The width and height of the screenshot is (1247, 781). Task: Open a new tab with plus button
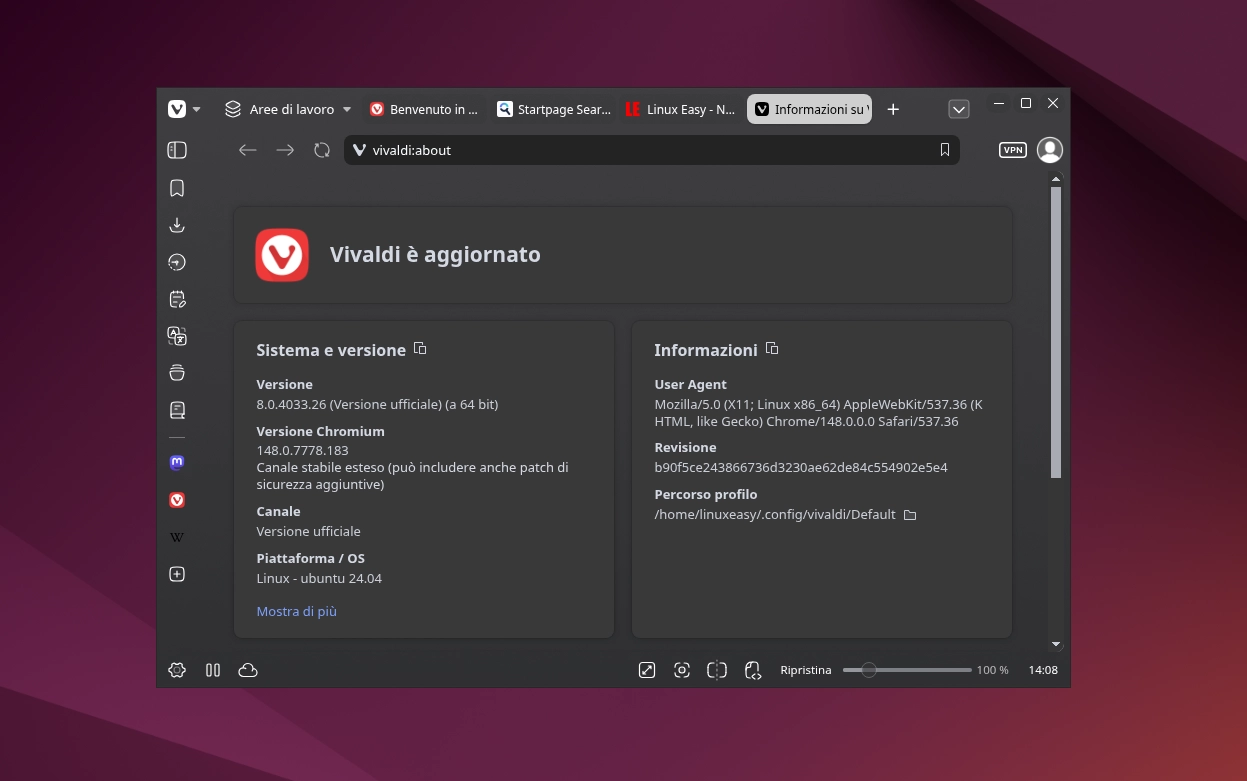(893, 109)
